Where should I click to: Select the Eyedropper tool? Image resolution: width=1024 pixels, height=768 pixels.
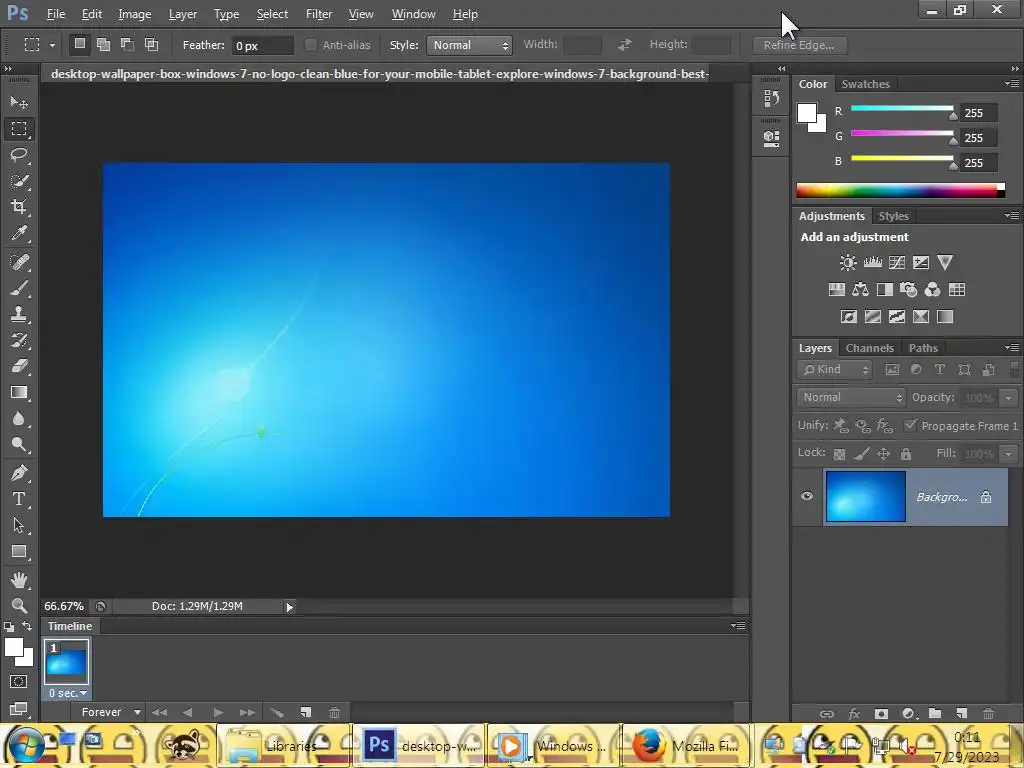(x=19, y=233)
